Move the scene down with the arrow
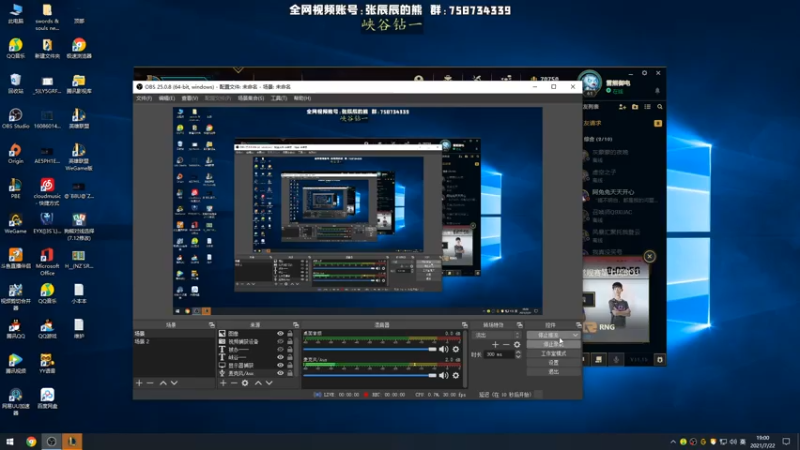Screen dimensions: 800x450 pyautogui.click(x=174, y=383)
